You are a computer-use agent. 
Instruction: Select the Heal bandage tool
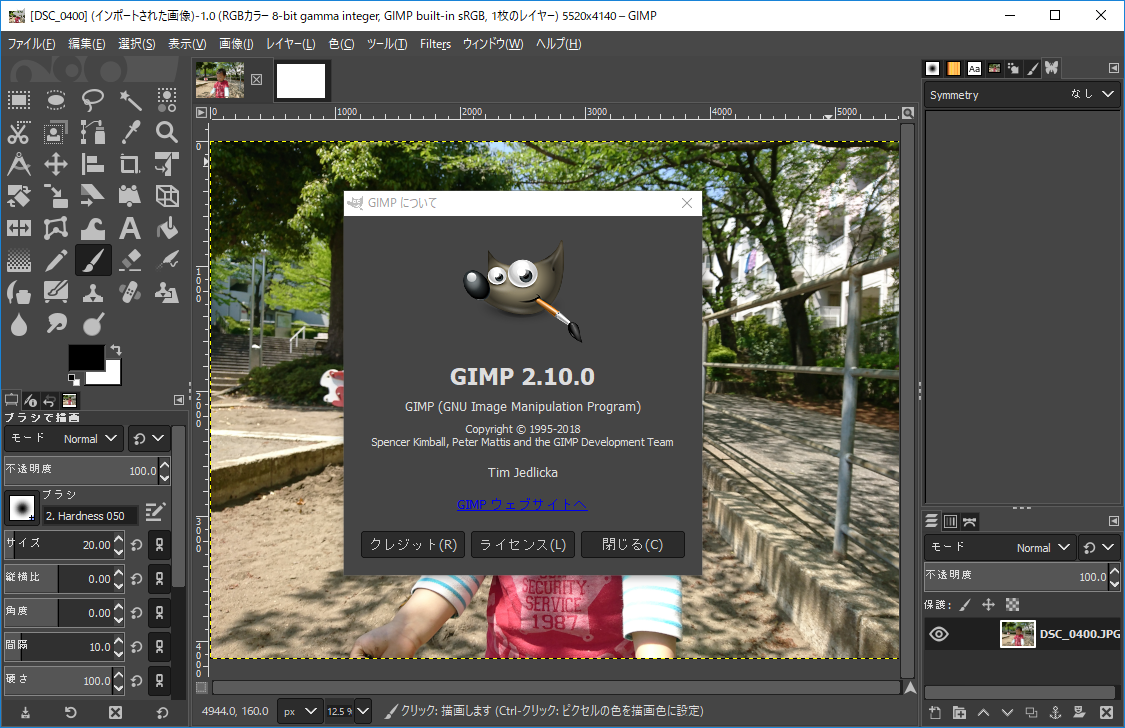click(x=130, y=293)
